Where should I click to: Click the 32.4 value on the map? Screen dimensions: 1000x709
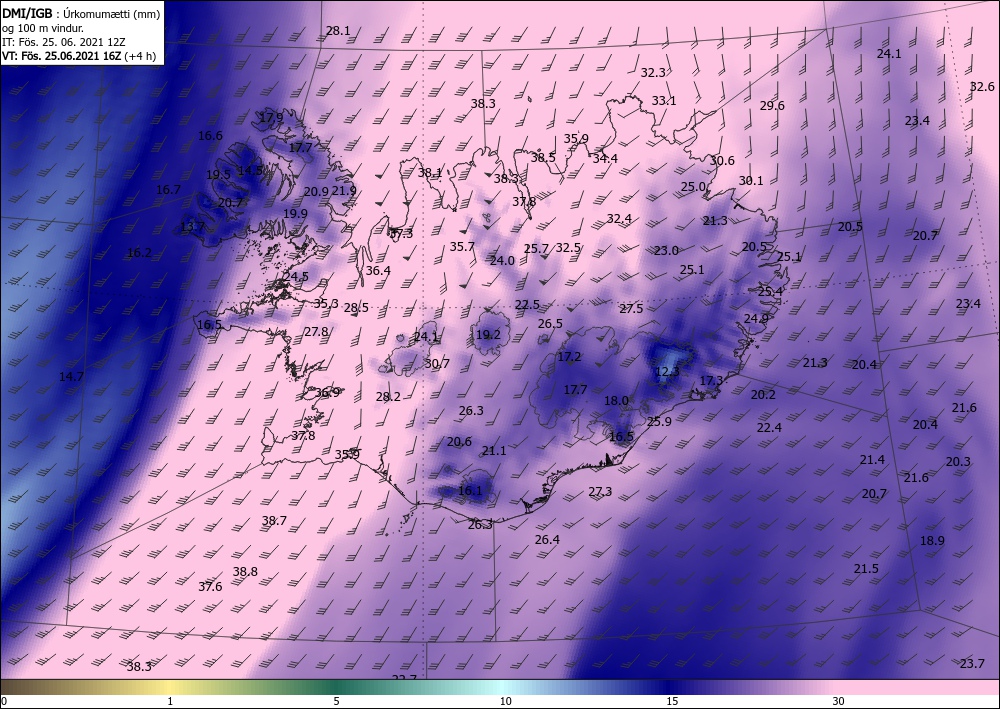tap(619, 219)
